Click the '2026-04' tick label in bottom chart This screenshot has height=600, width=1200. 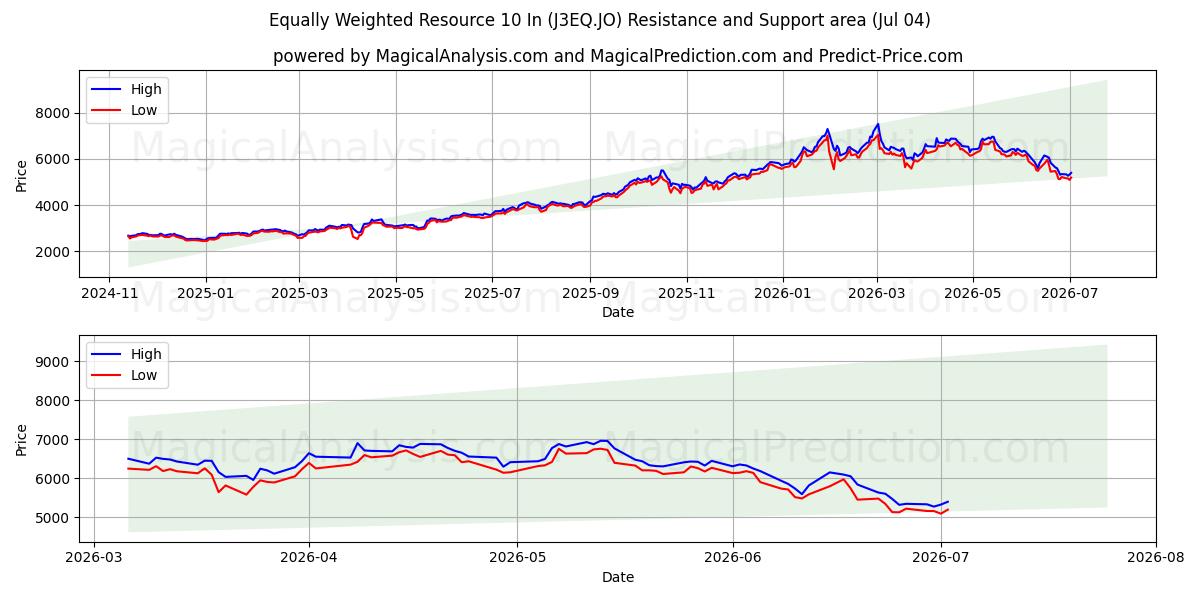pos(309,557)
